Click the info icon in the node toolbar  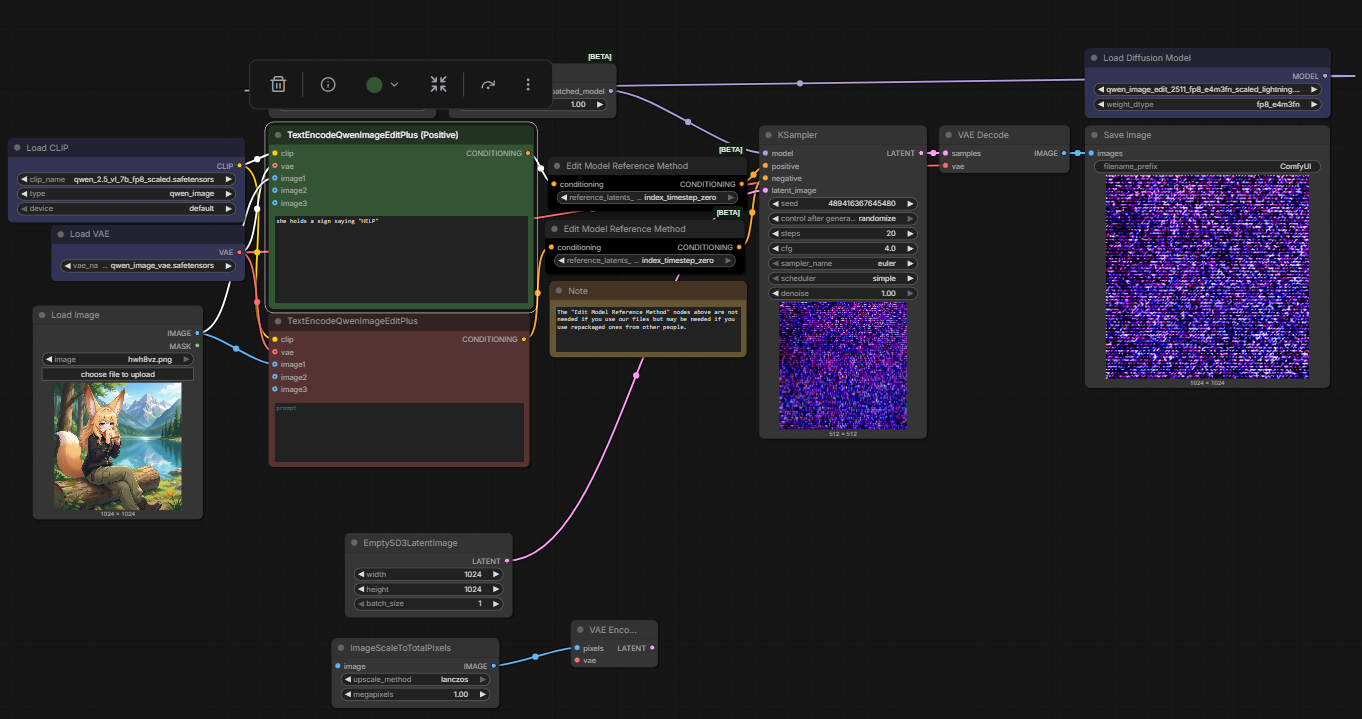328,85
